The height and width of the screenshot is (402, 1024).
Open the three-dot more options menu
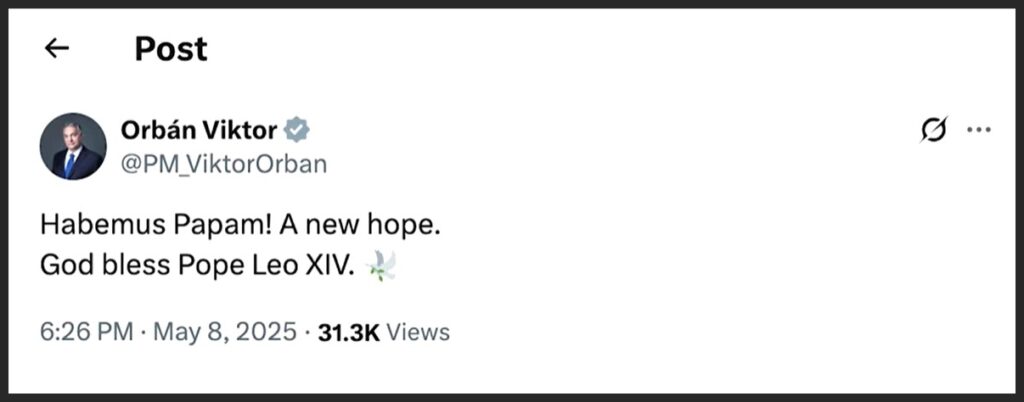[979, 130]
